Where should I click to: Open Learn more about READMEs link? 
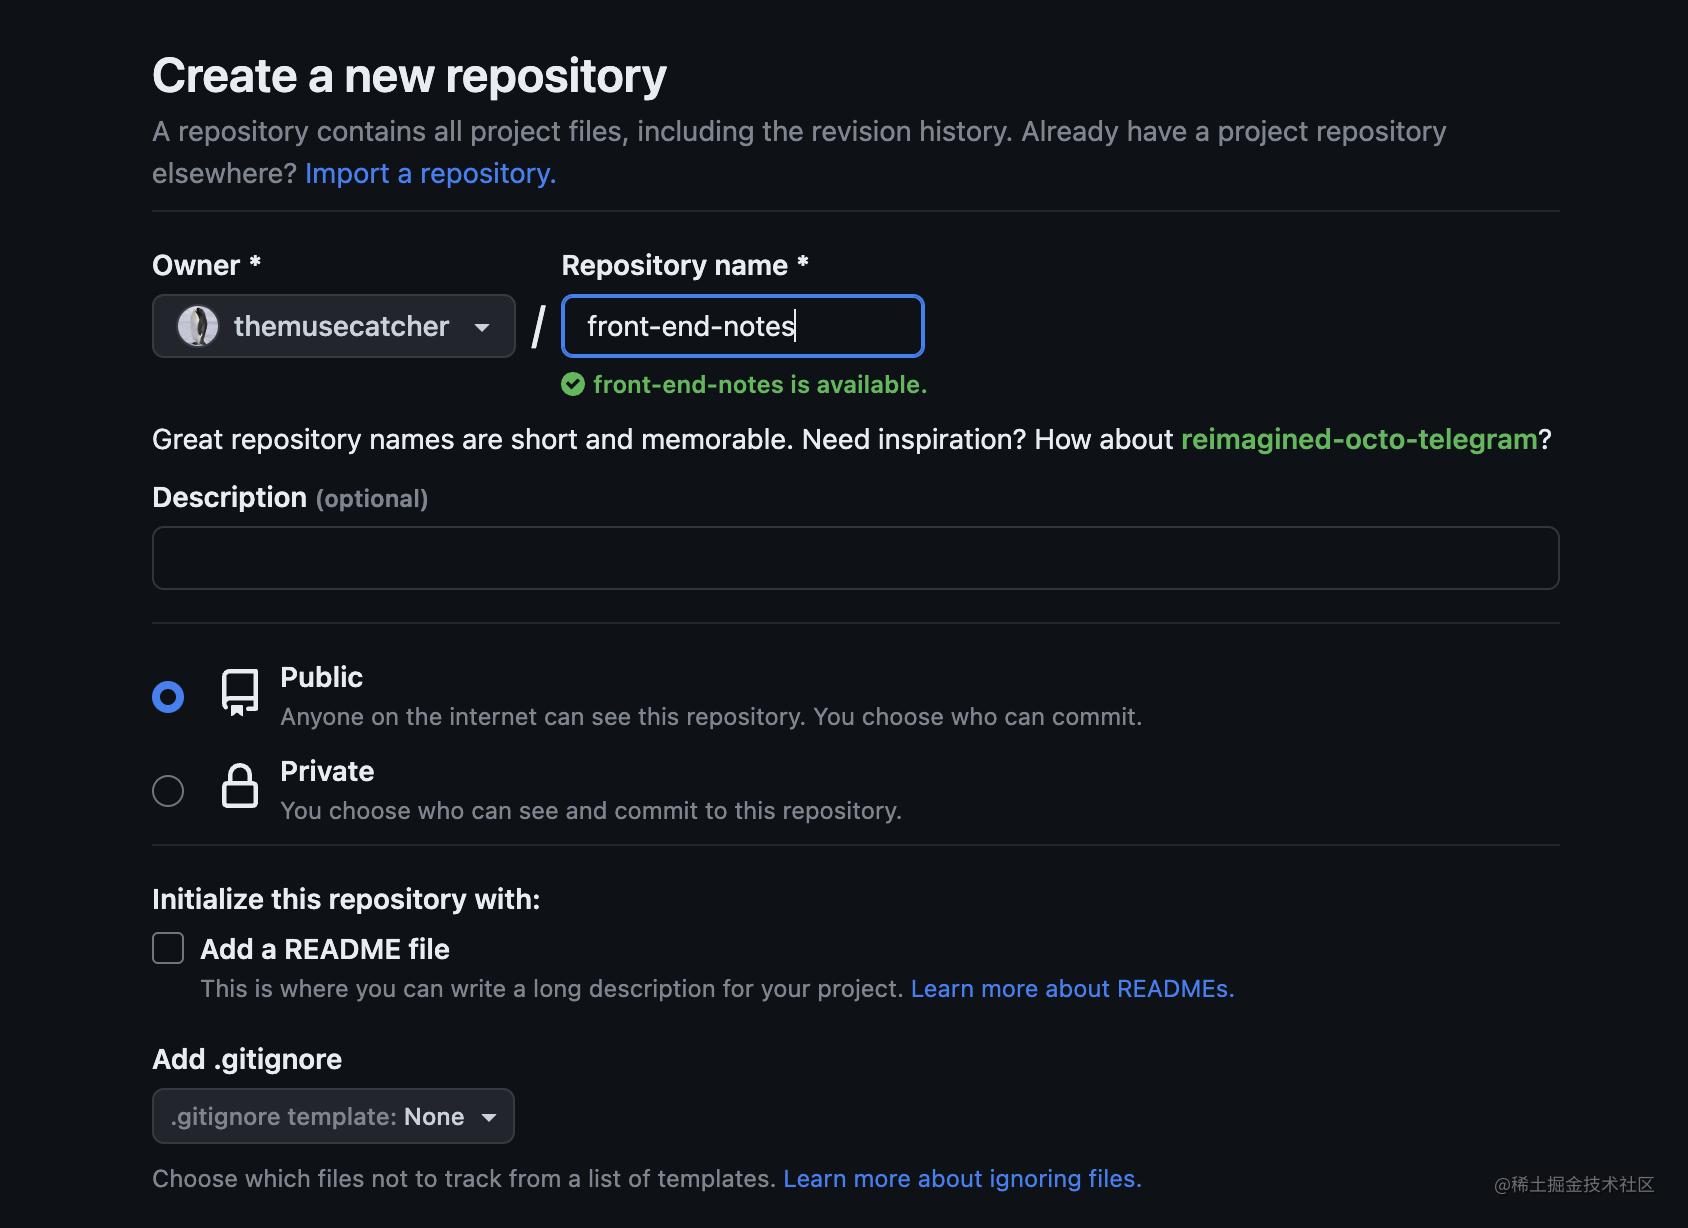pos(1072,989)
